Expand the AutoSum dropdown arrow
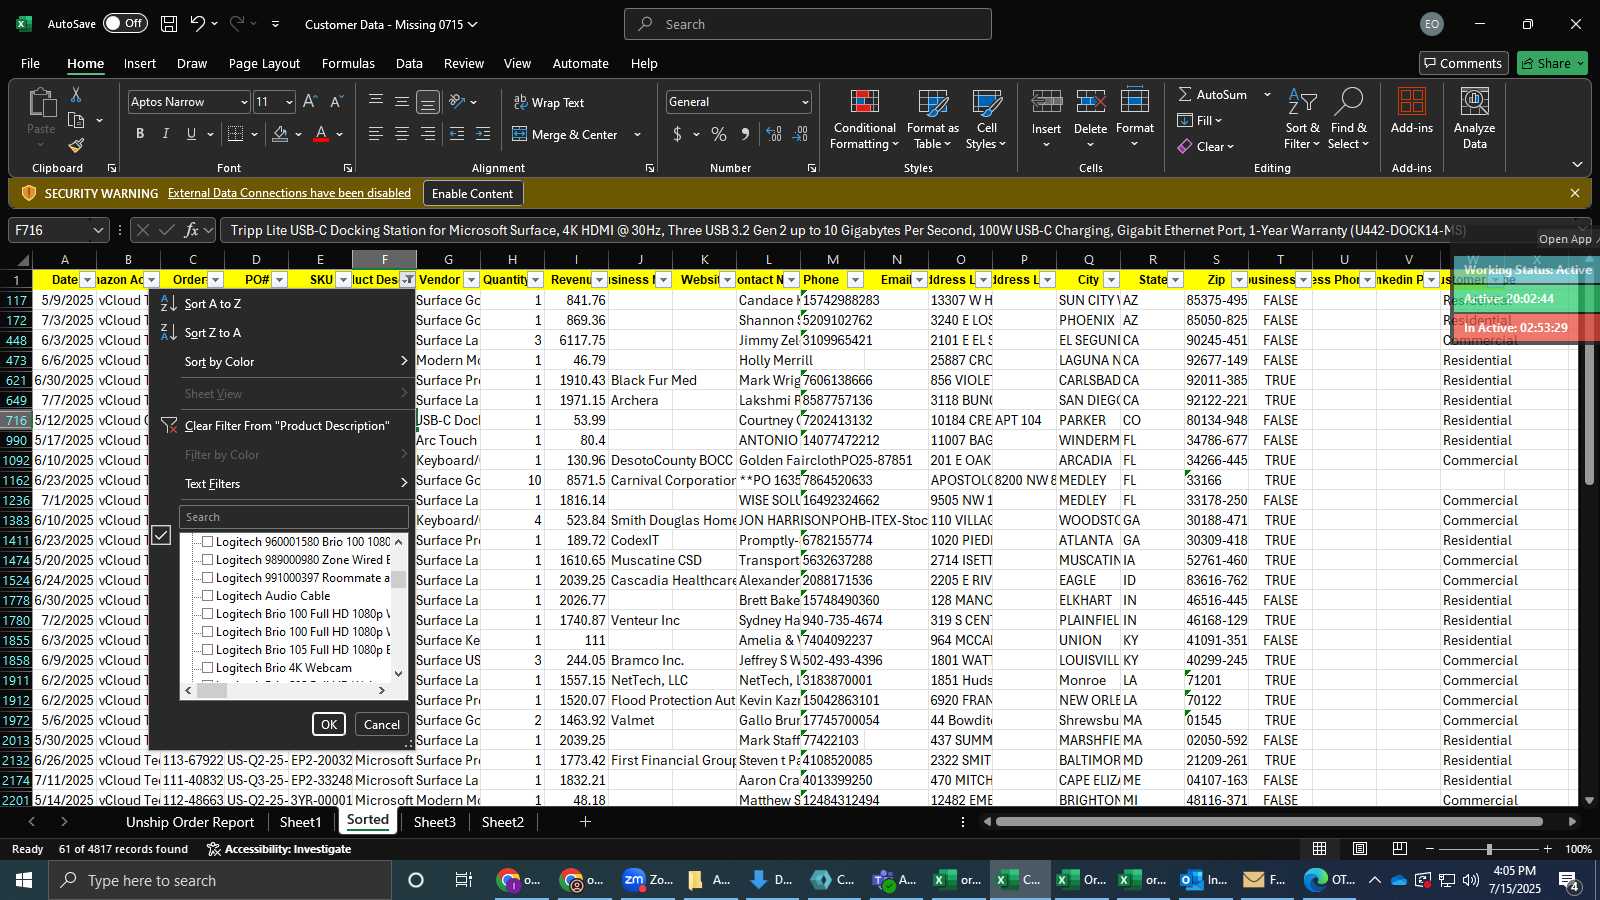 [x=1267, y=94]
